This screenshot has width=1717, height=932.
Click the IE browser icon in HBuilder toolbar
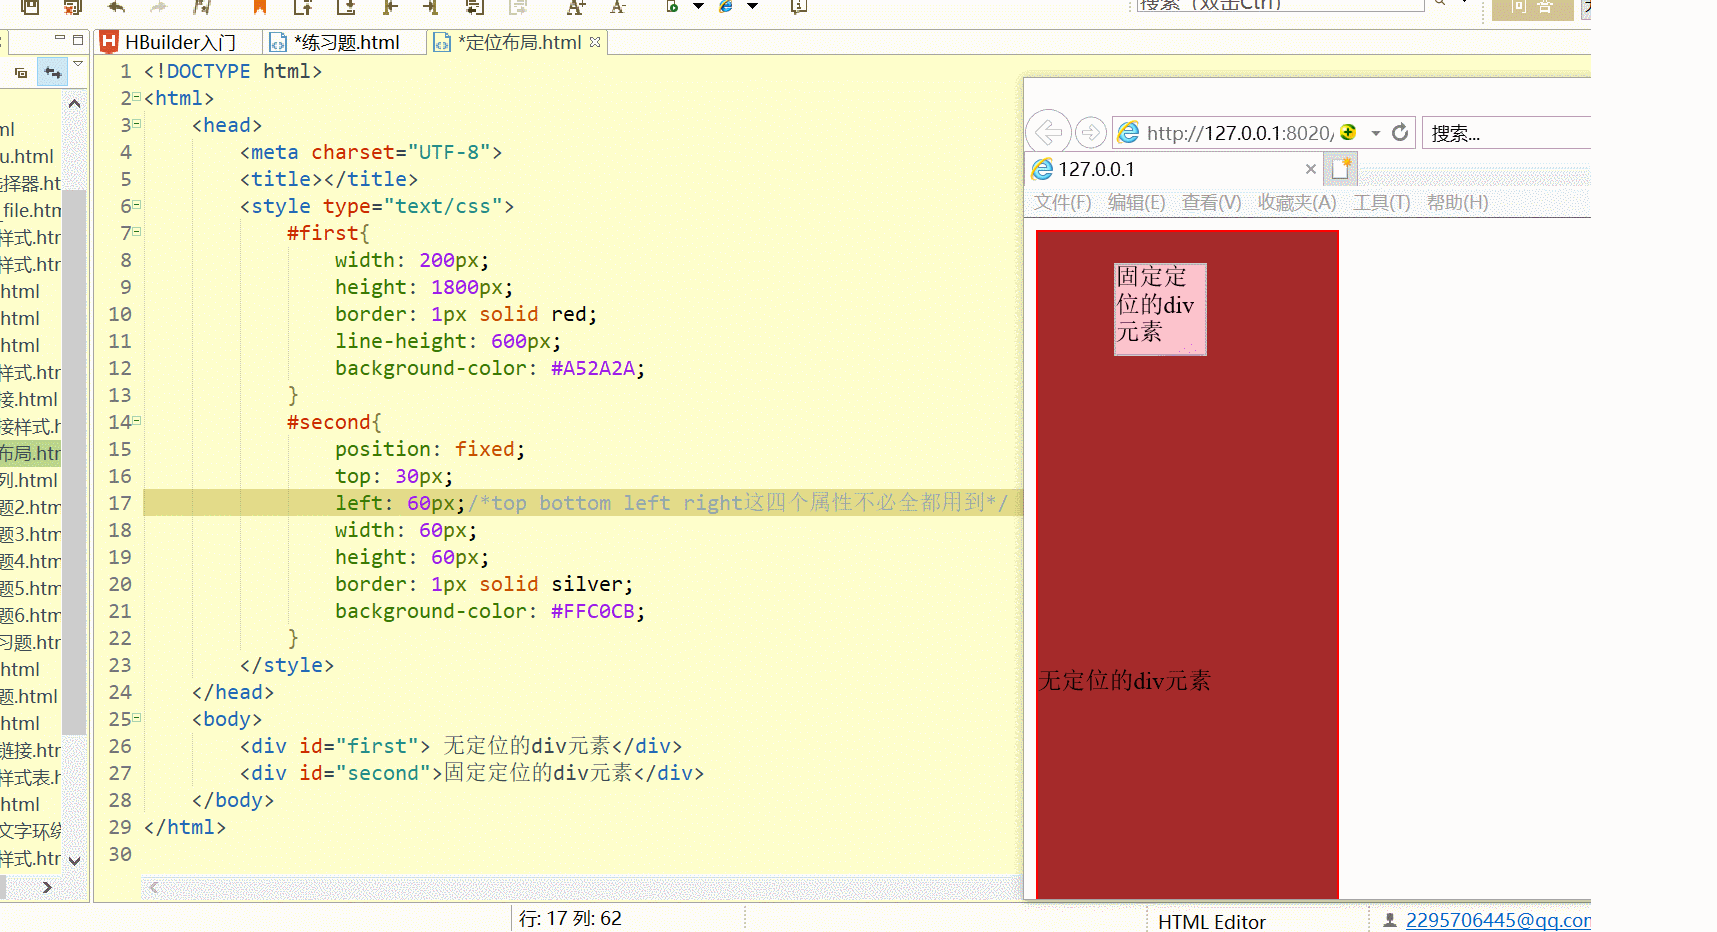pos(727,6)
